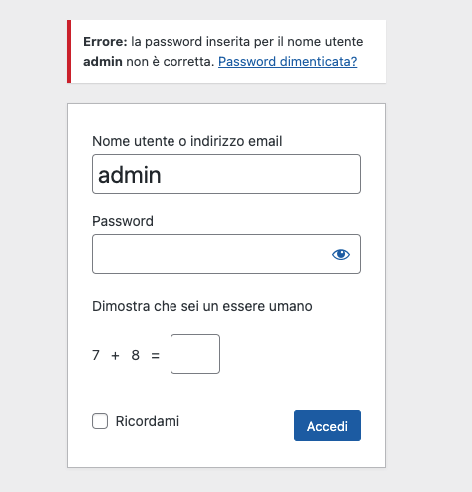Click the Ricordami label text
Viewport: 472px width, 492px height.
click(x=147, y=421)
